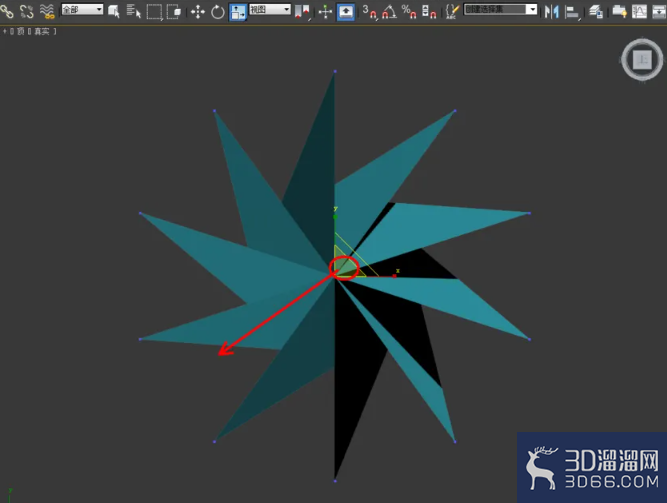Screen dimensions: 667x503
Task: Open the Layer Manager icon
Action: (x=596, y=11)
